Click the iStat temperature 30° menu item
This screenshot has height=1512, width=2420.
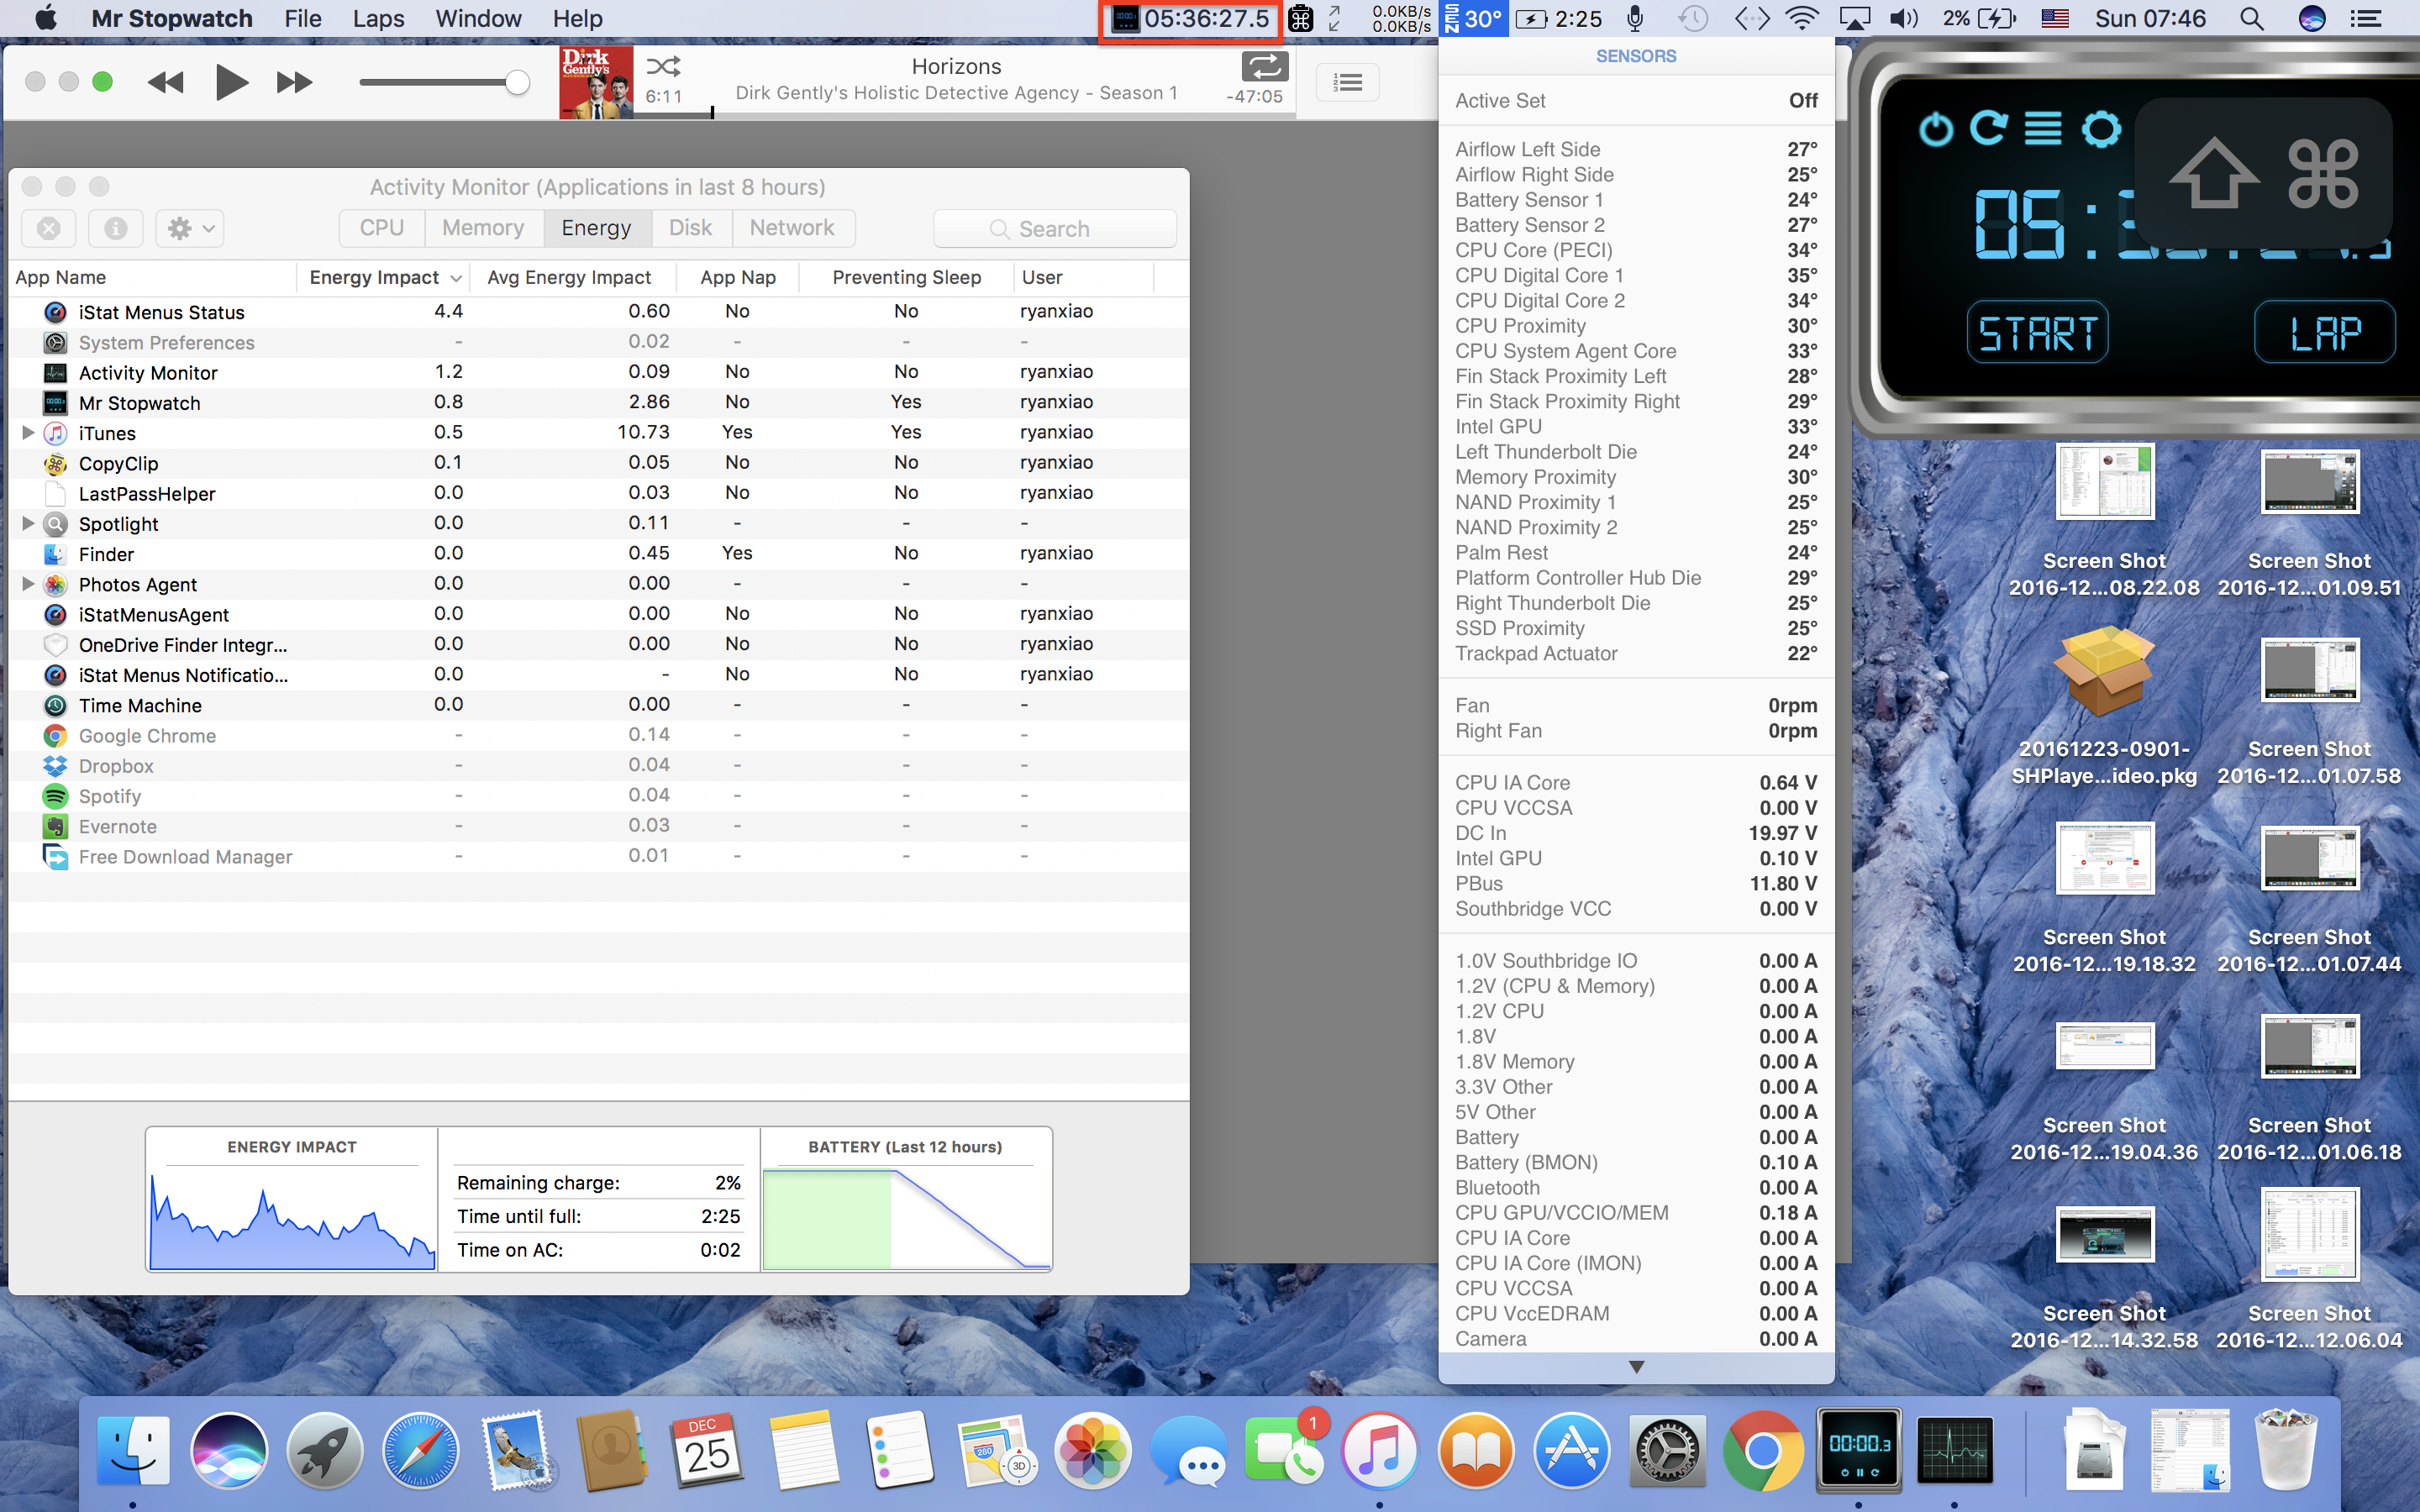click(1472, 18)
